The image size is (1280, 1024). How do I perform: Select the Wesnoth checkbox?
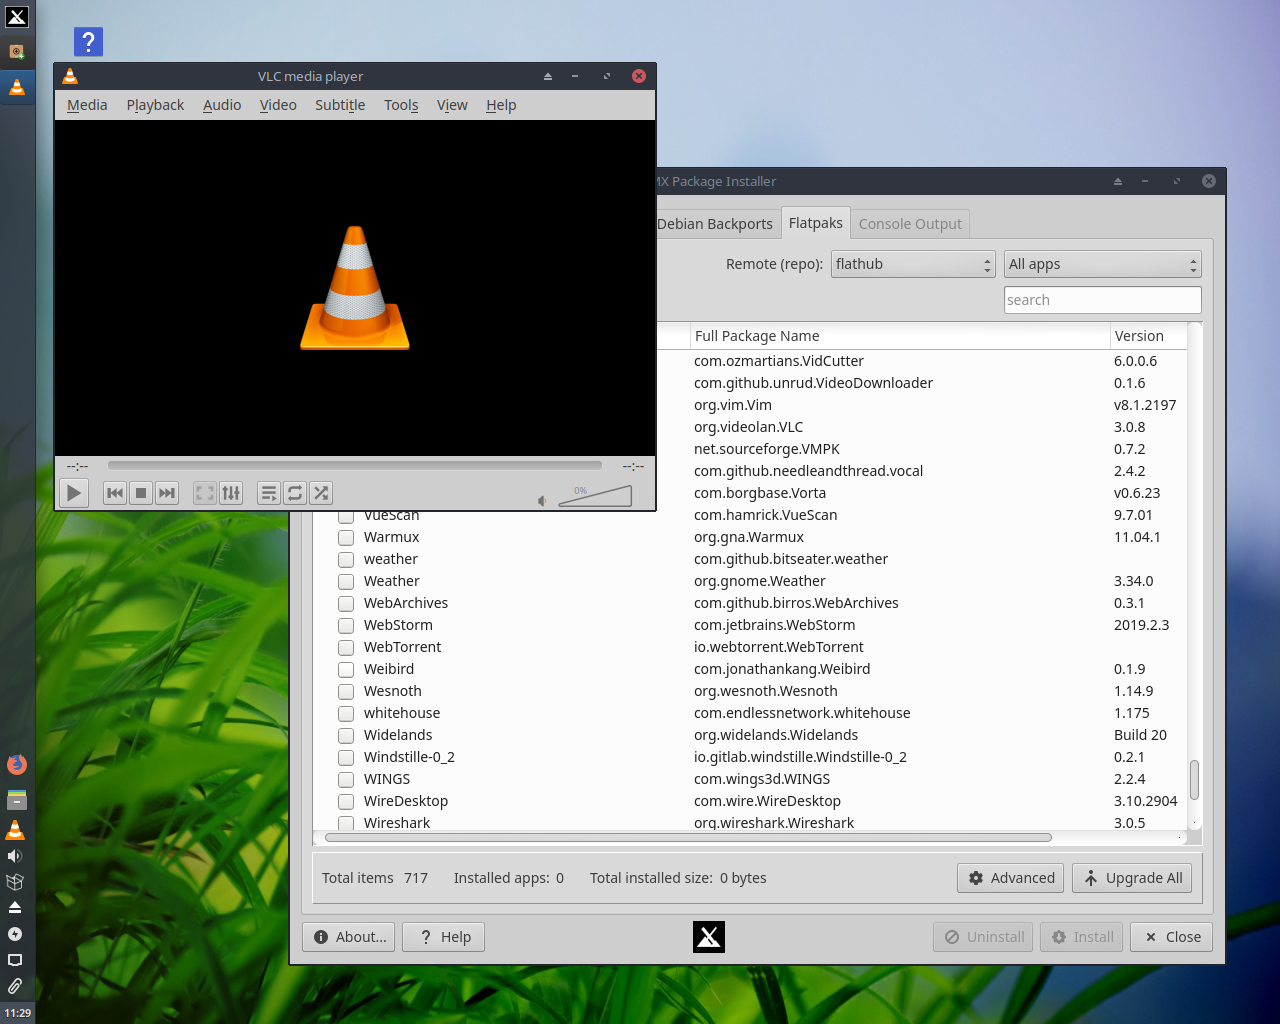[x=346, y=691]
